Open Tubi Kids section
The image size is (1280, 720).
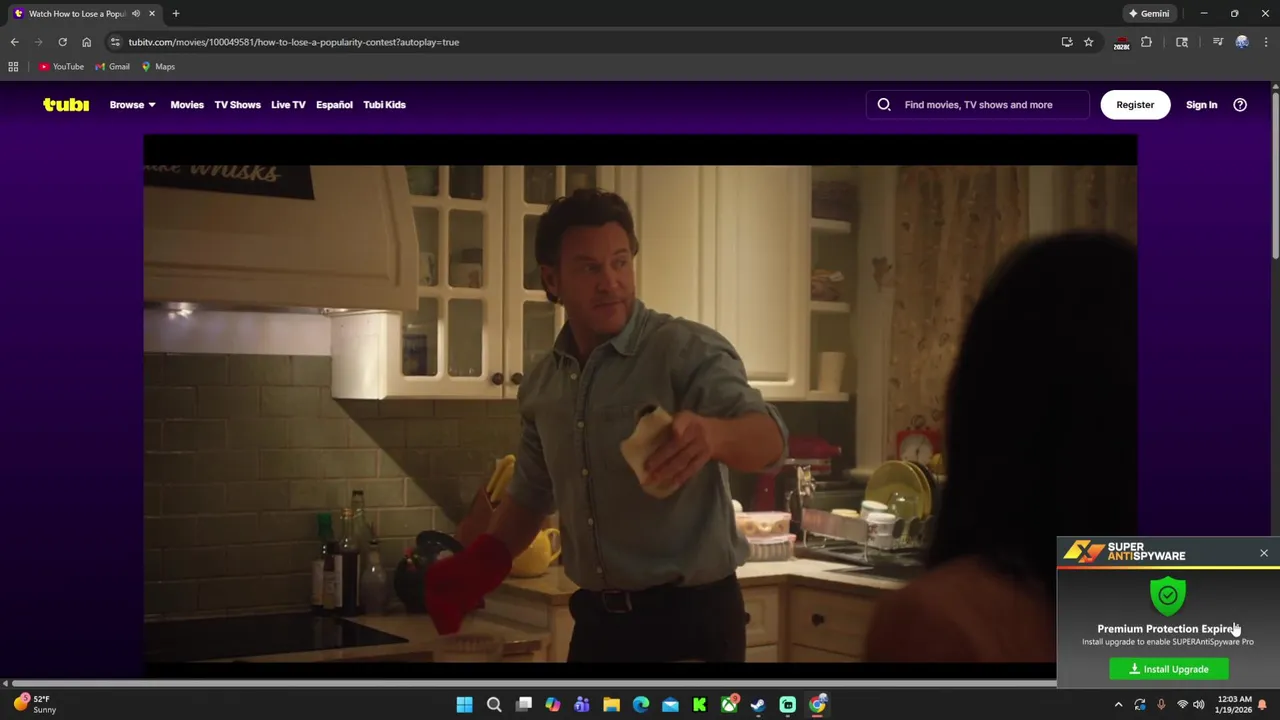click(384, 104)
